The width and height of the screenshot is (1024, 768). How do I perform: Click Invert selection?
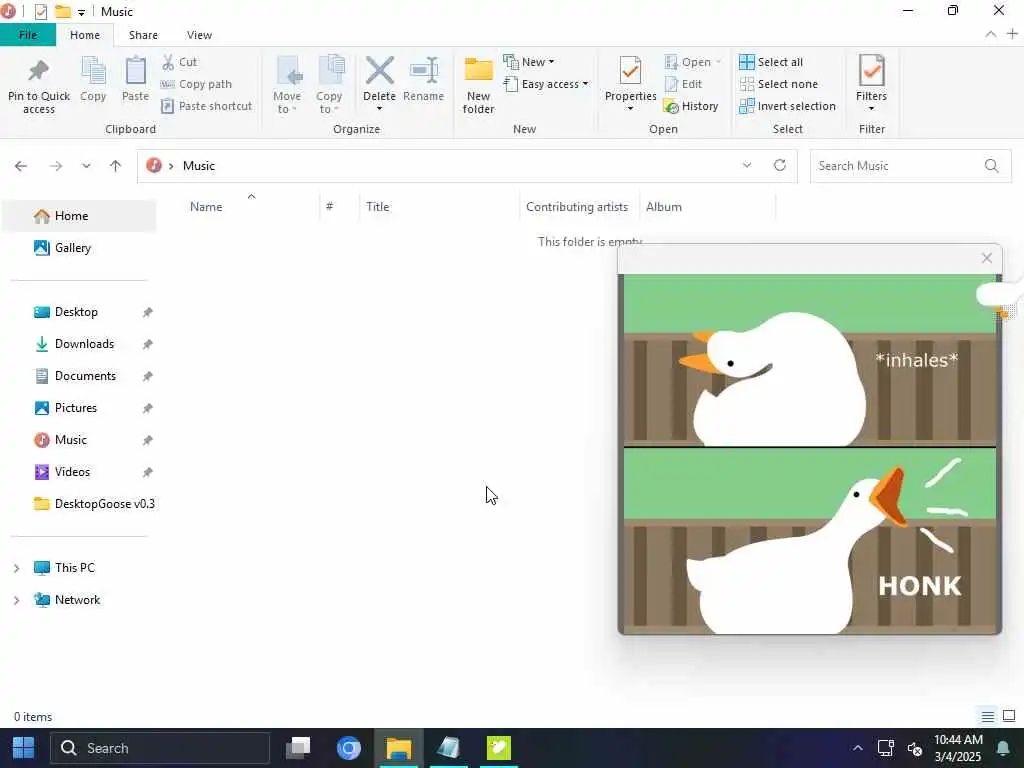pyautogui.click(x=787, y=106)
